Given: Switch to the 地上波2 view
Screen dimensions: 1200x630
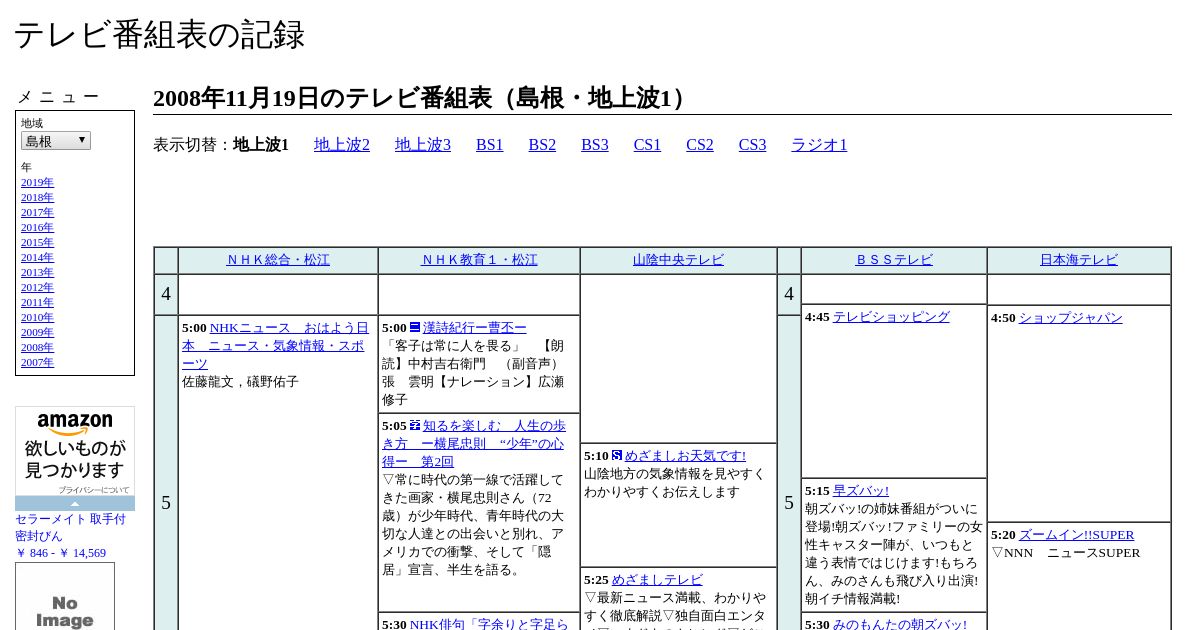Looking at the screenshot, I should click(x=342, y=145).
